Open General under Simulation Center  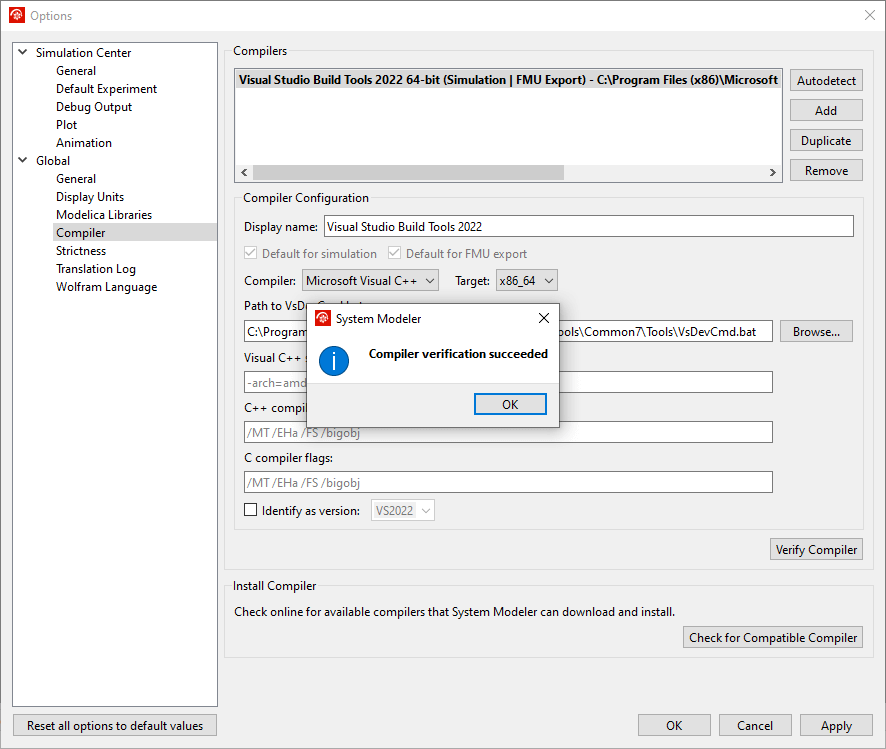(x=76, y=71)
